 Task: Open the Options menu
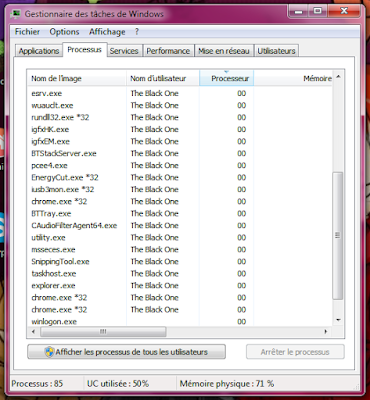(64, 32)
